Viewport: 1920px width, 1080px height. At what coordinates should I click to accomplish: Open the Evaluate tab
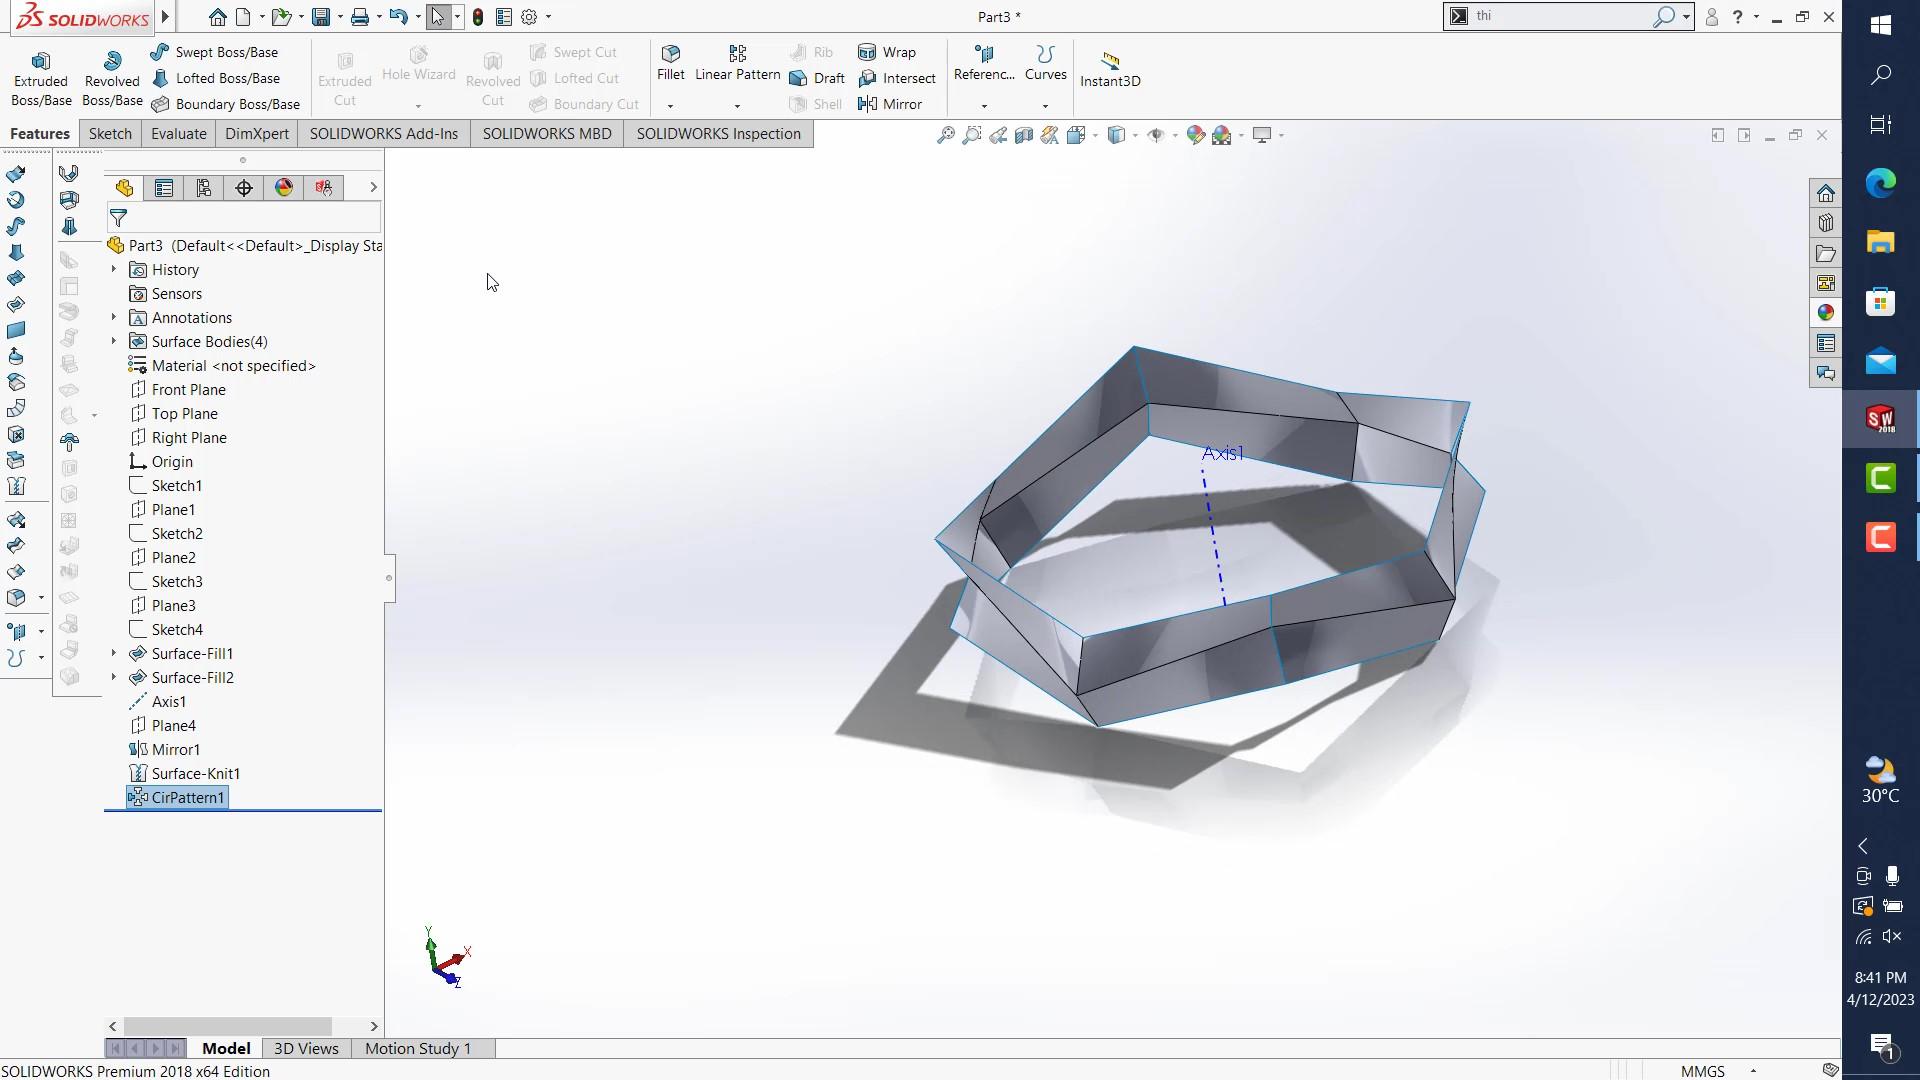pos(179,134)
